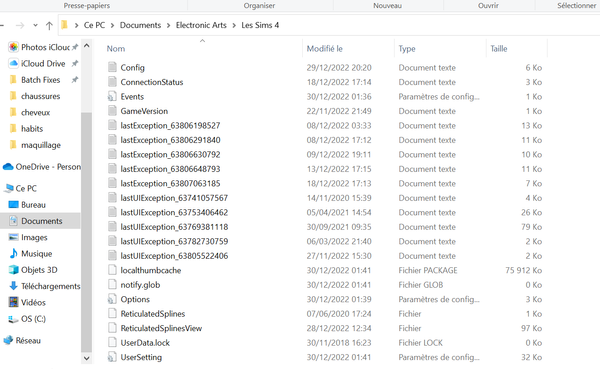Screen dimensions: 600x369
Task: Sort files by the Nom column header
Action: 116,49
